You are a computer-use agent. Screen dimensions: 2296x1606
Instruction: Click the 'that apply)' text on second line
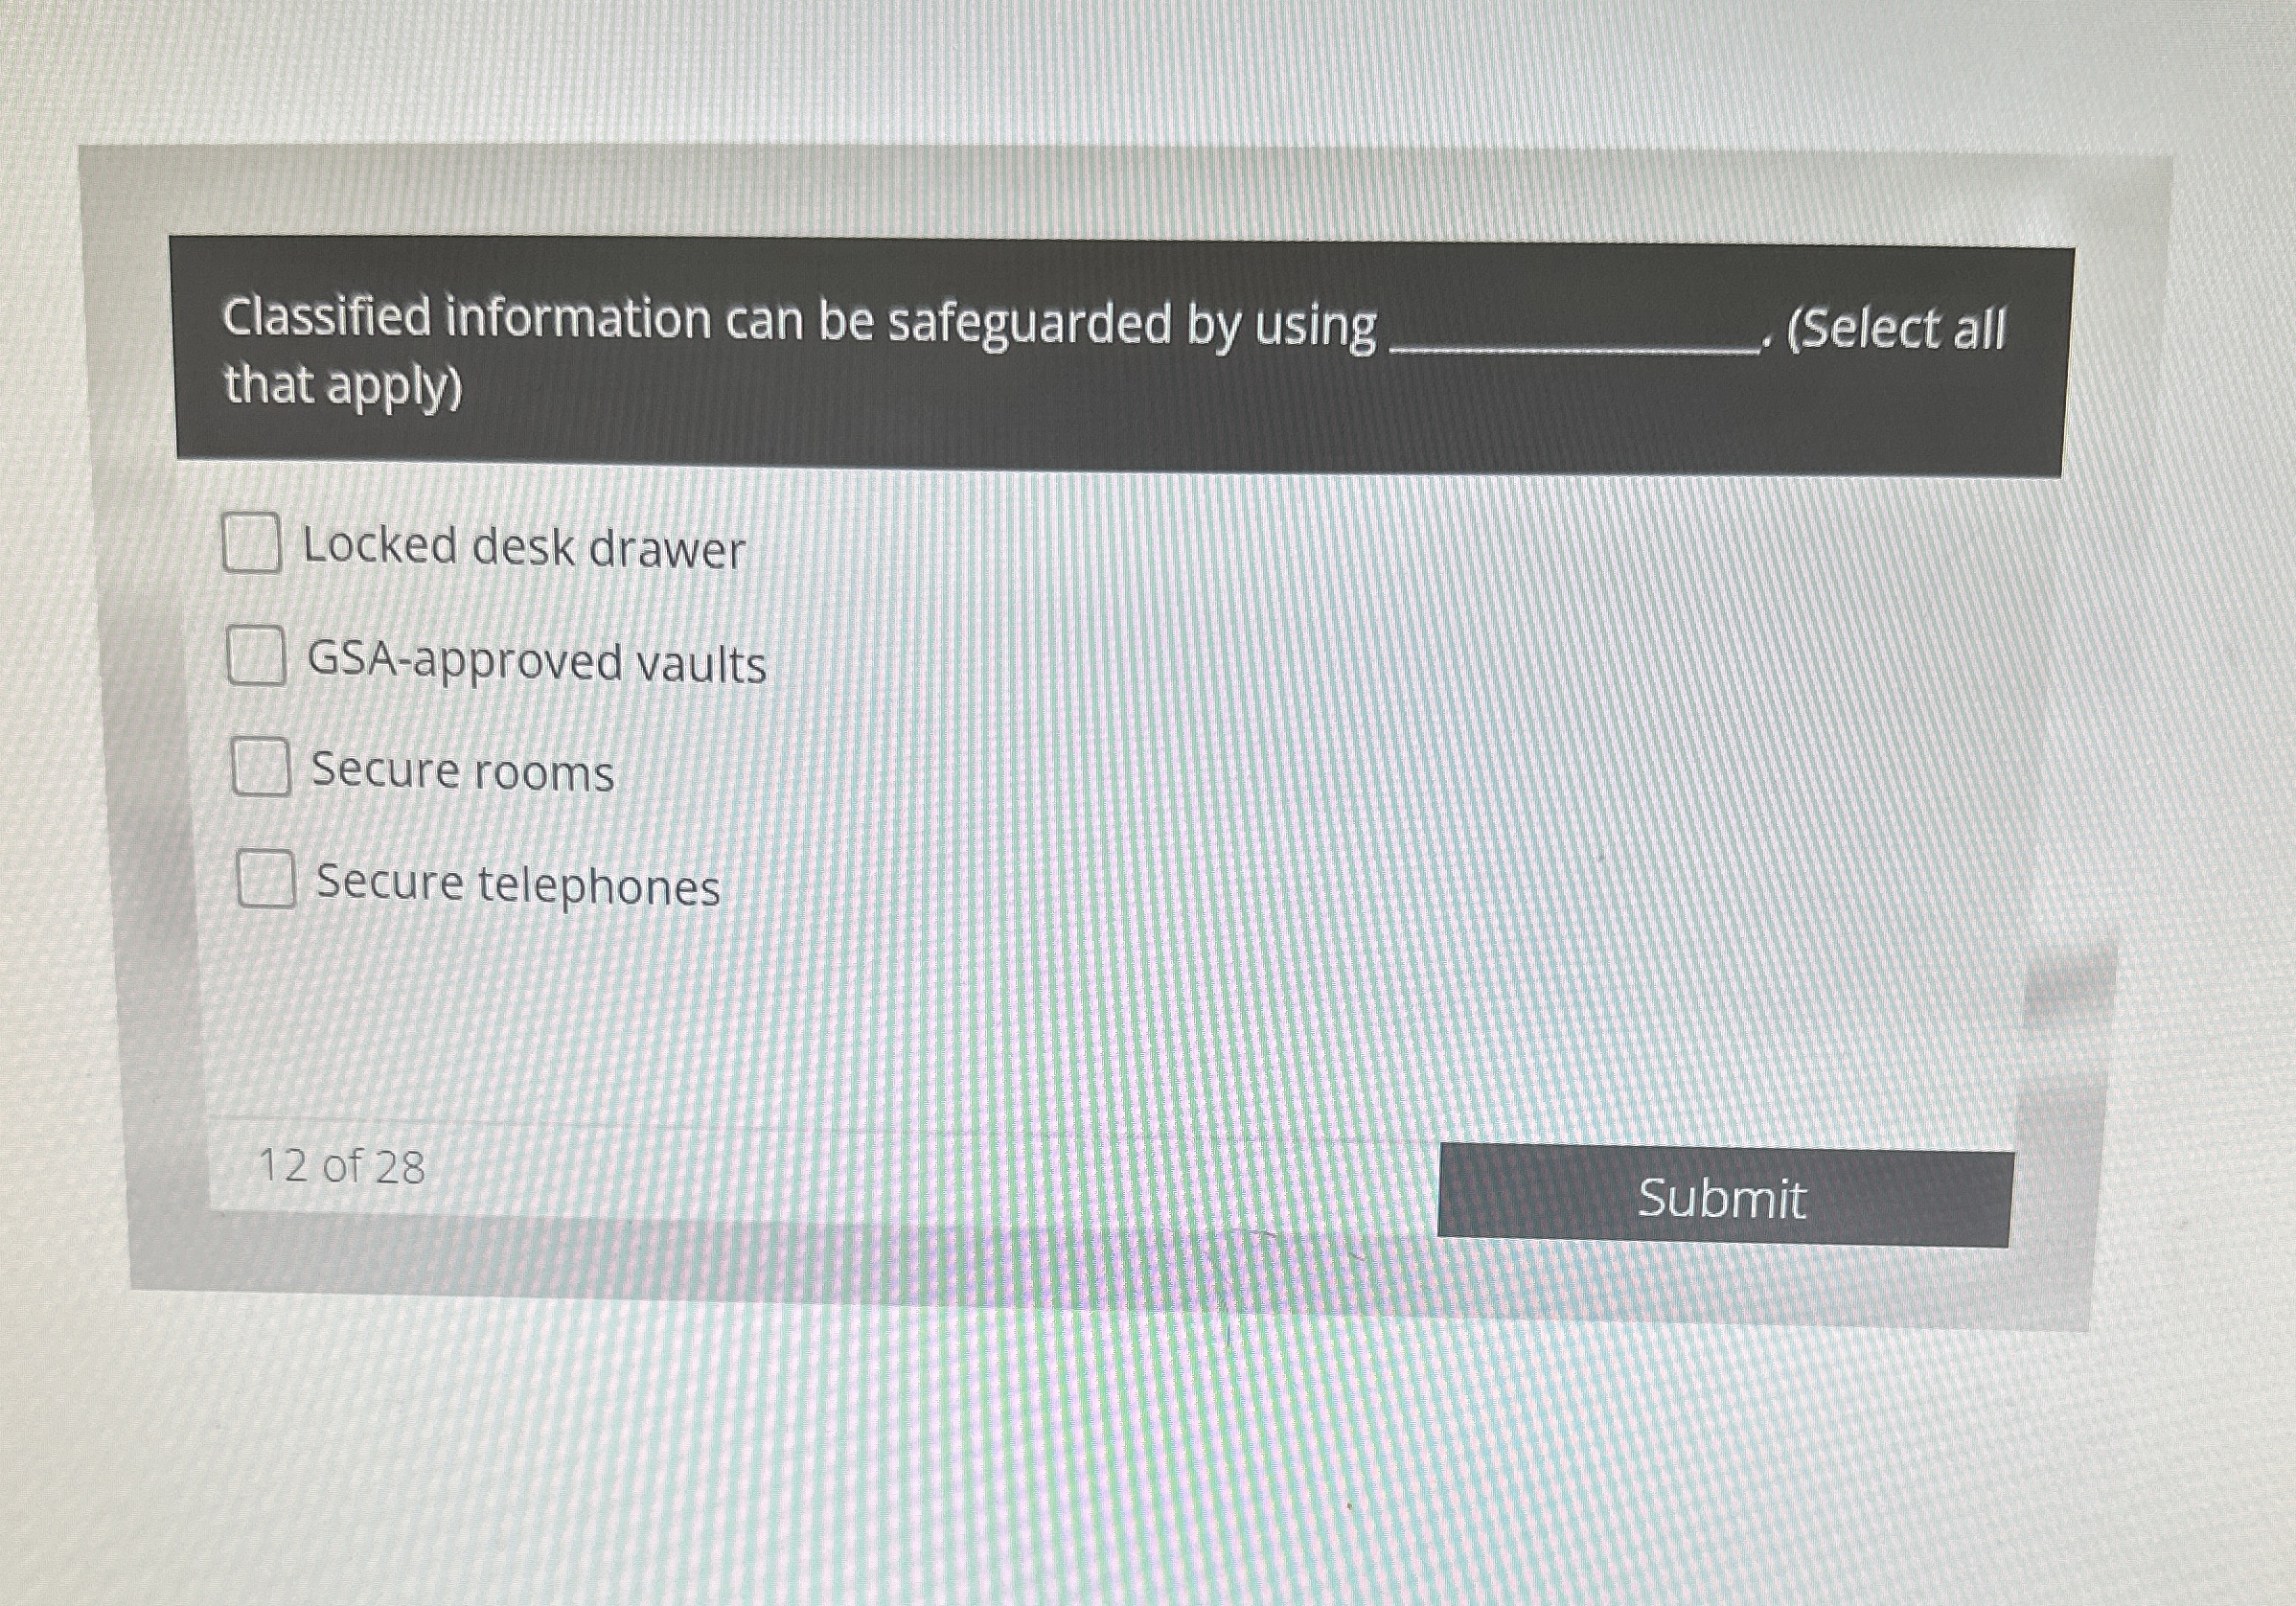pos(343,387)
